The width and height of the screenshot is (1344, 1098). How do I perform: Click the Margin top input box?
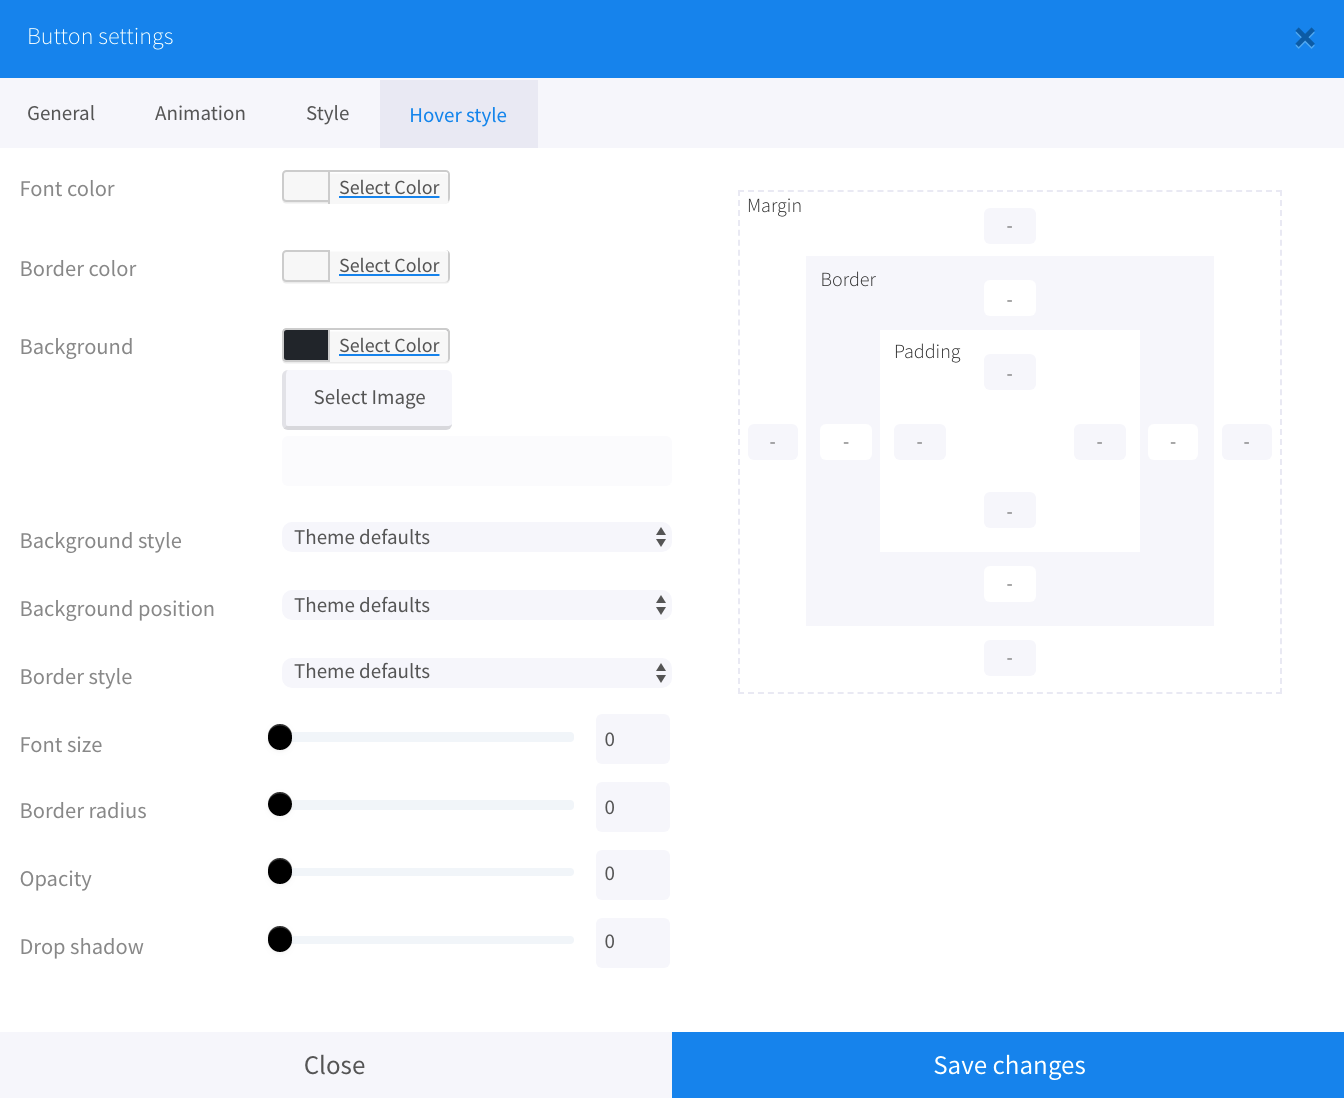click(x=1010, y=226)
